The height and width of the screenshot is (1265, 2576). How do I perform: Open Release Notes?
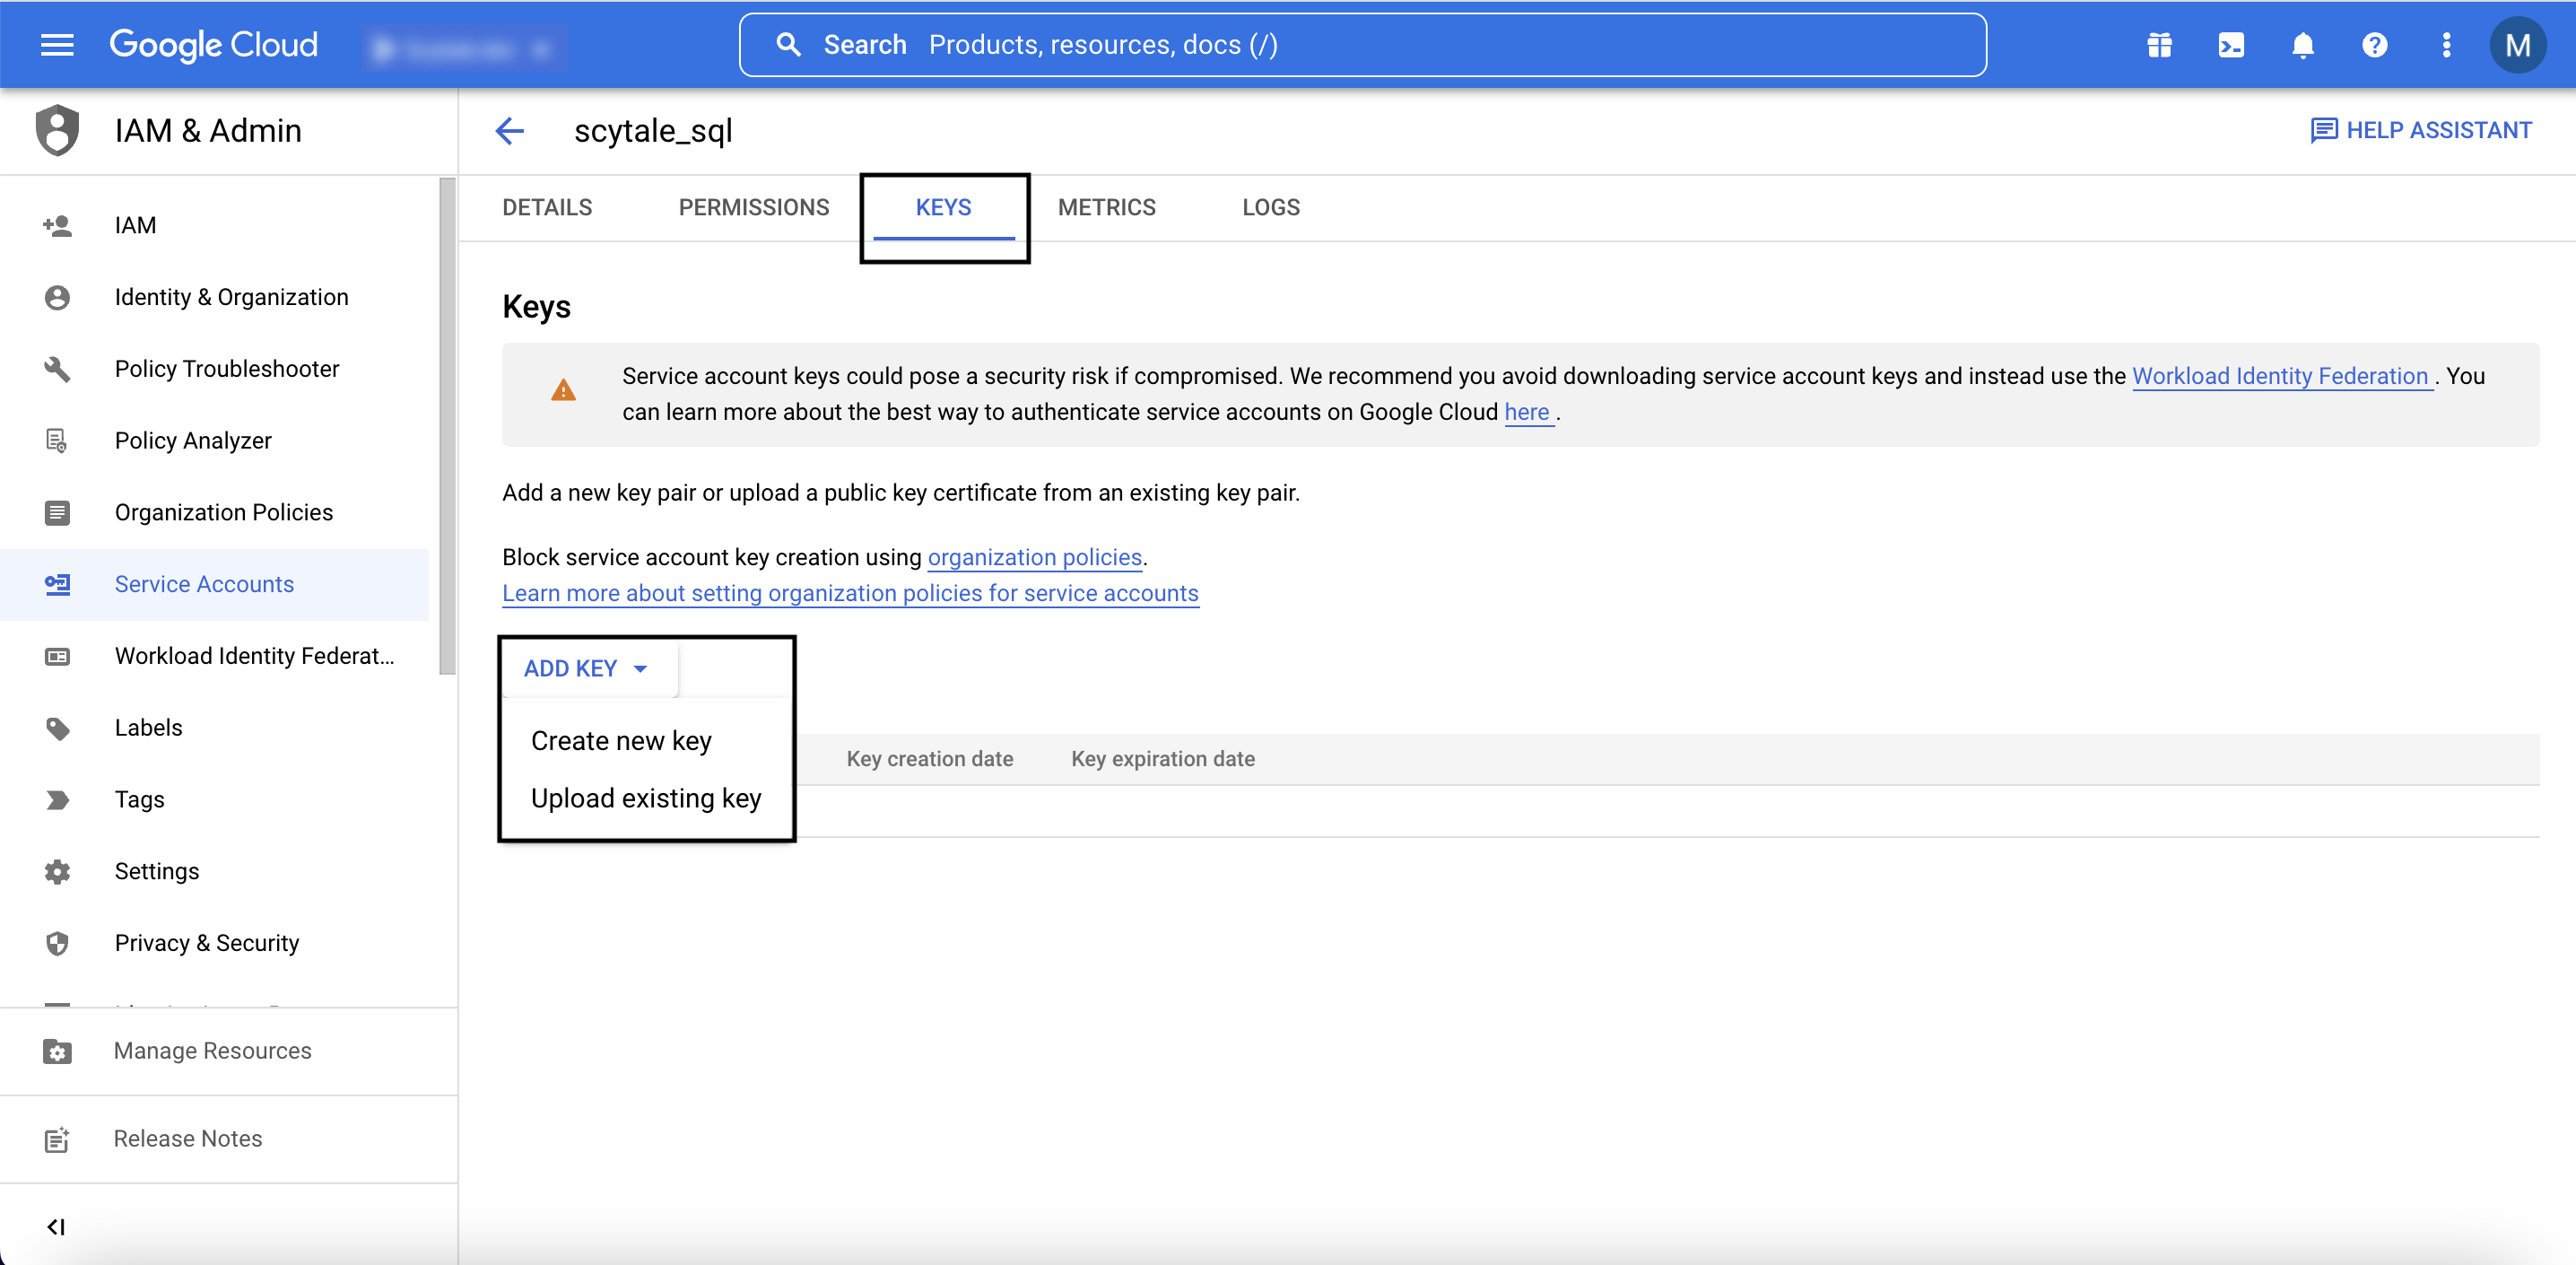coord(228,1139)
